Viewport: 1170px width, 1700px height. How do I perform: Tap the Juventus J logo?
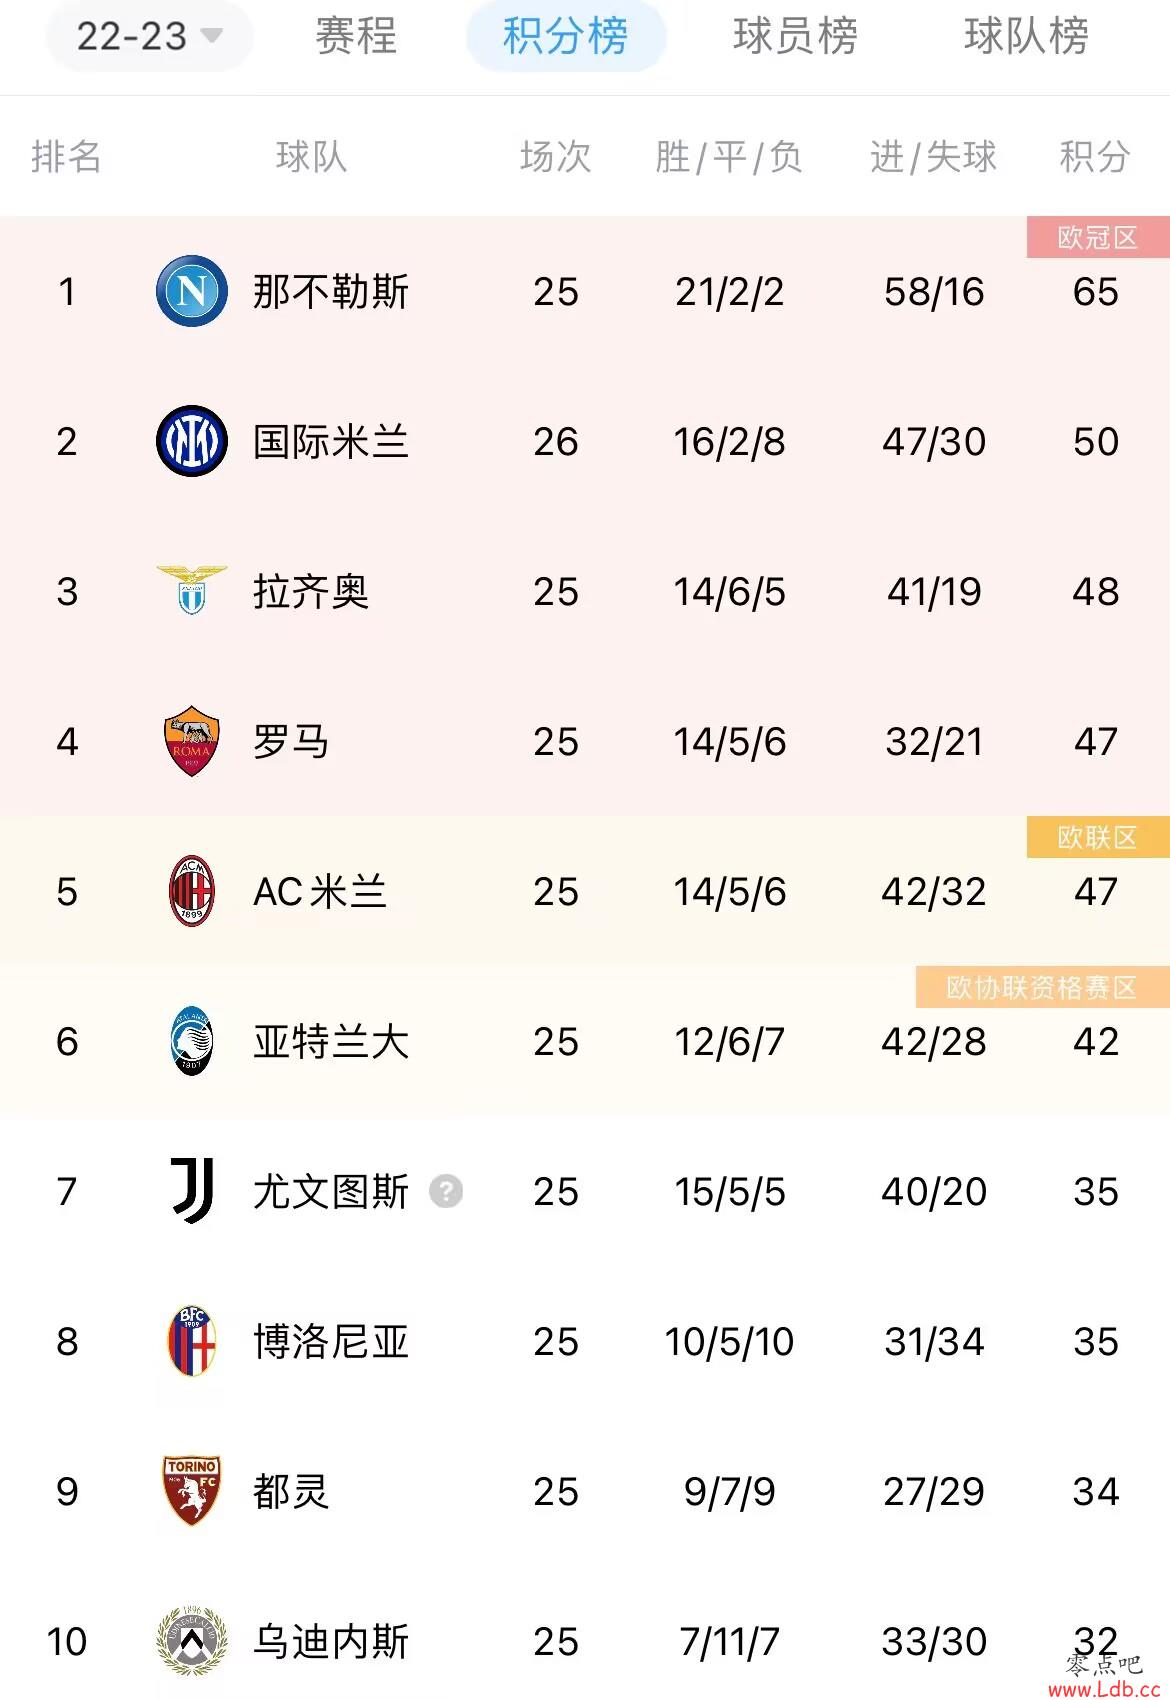point(192,1191)
